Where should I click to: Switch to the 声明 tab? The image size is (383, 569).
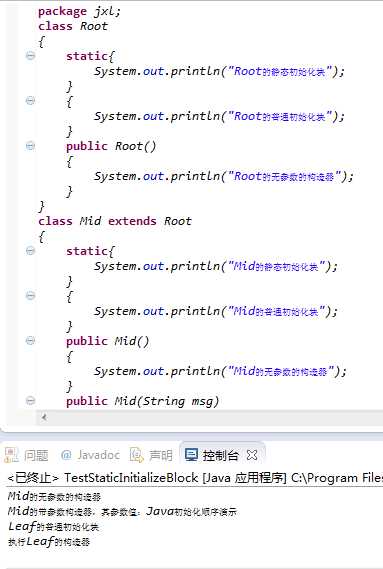(x=151, y=455)
